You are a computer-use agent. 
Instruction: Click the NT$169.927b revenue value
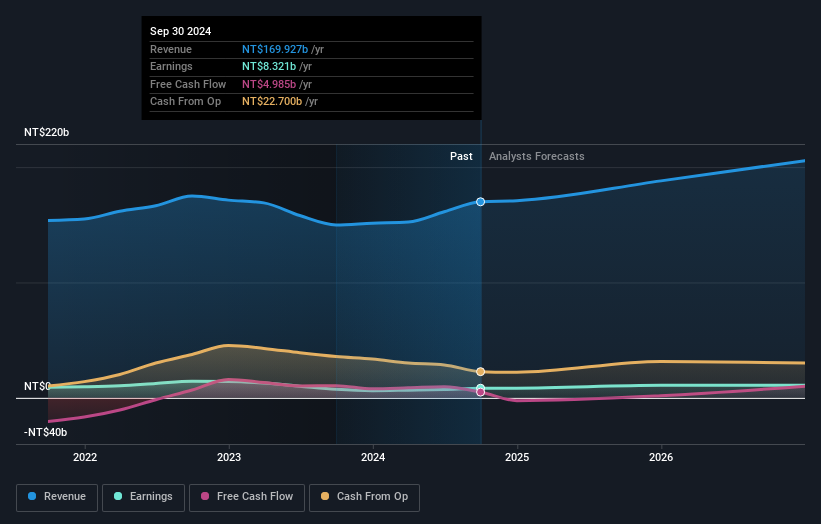[275, 49]
